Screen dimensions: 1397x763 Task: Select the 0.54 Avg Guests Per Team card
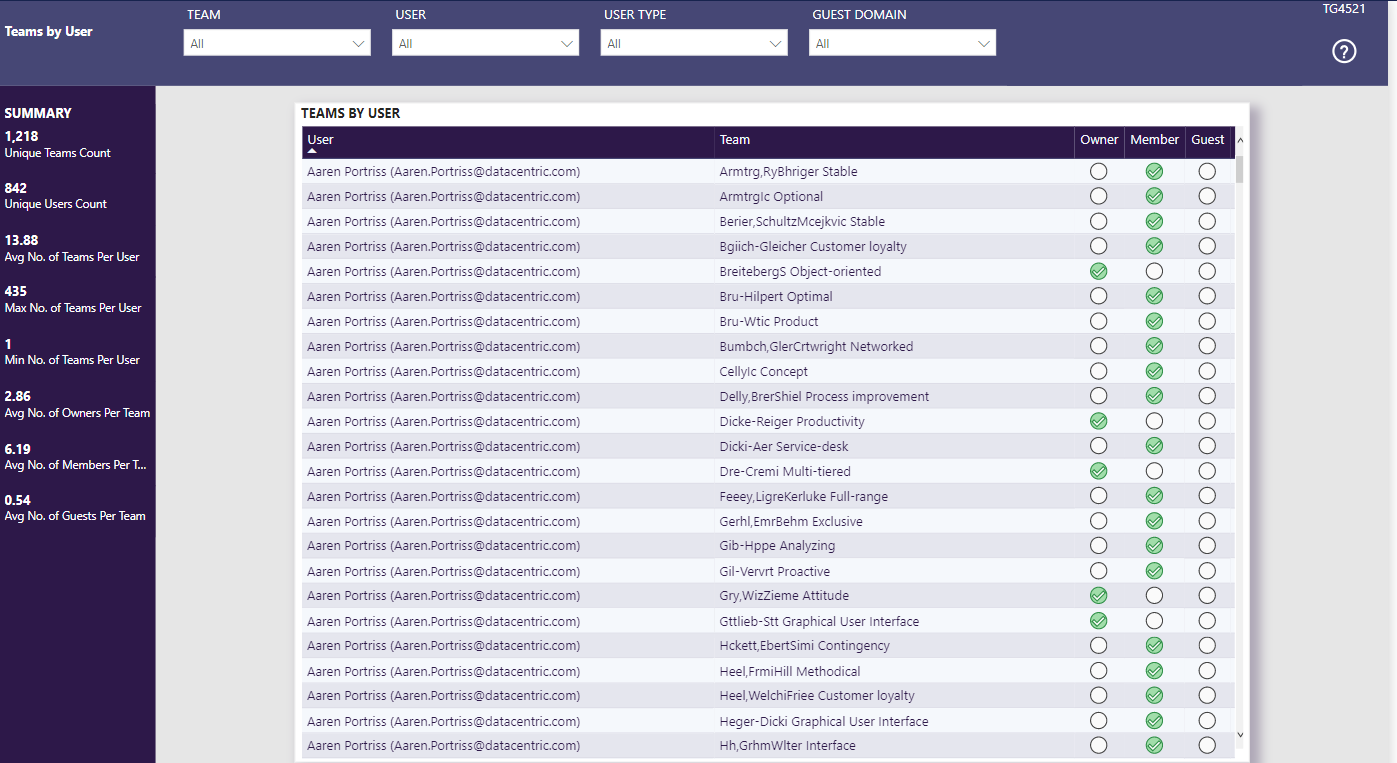75,507
